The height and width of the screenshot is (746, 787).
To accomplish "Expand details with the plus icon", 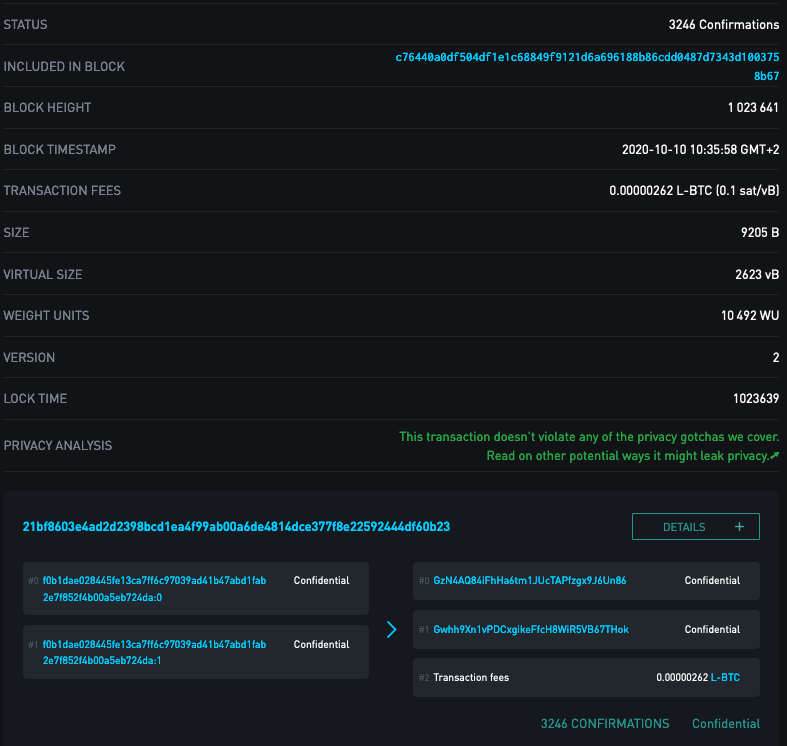I will point(739,527).
